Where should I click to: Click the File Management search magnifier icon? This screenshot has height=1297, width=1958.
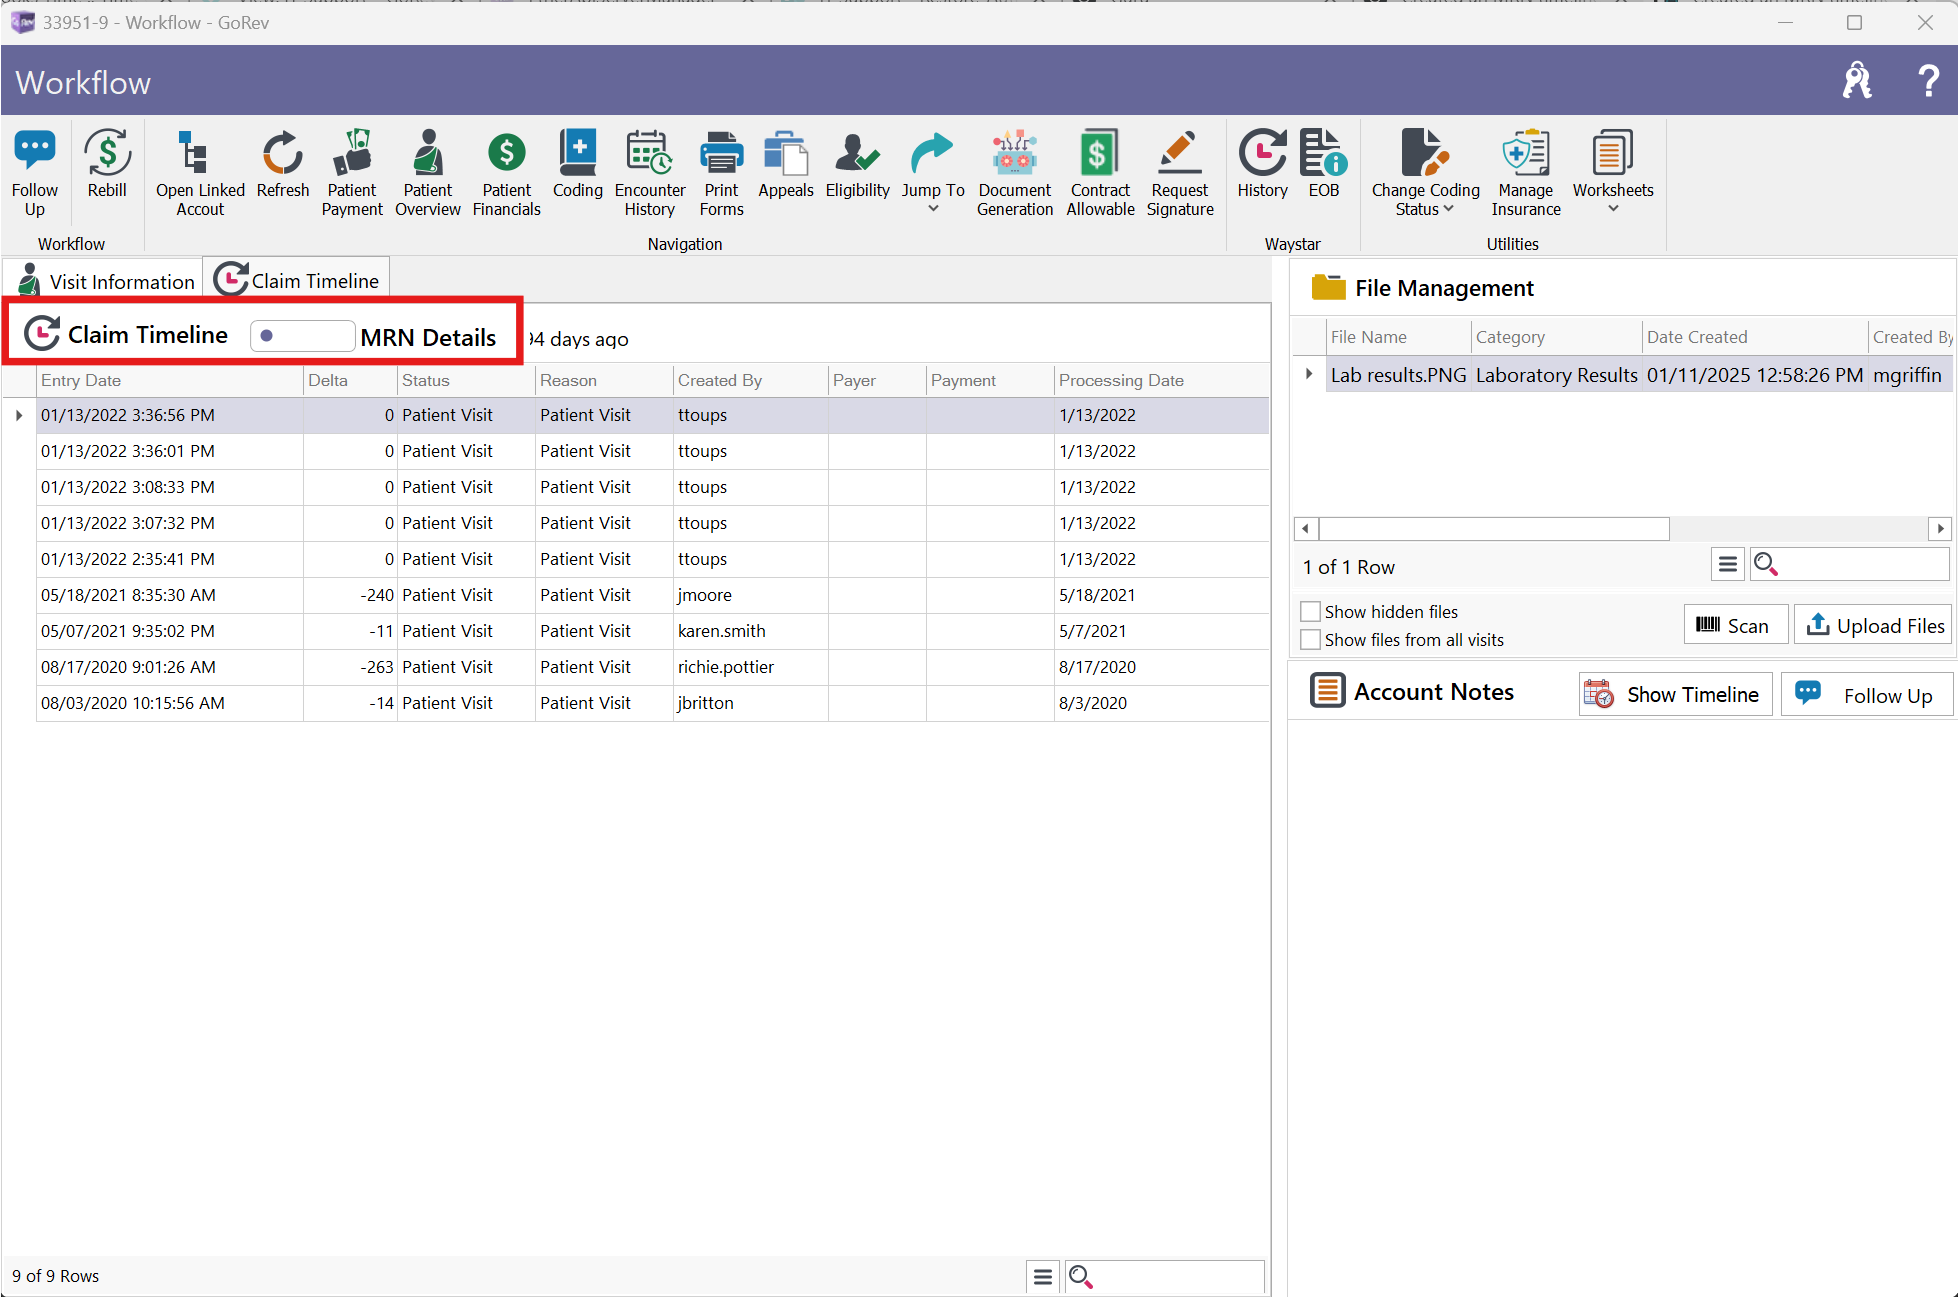[1766, 565]
